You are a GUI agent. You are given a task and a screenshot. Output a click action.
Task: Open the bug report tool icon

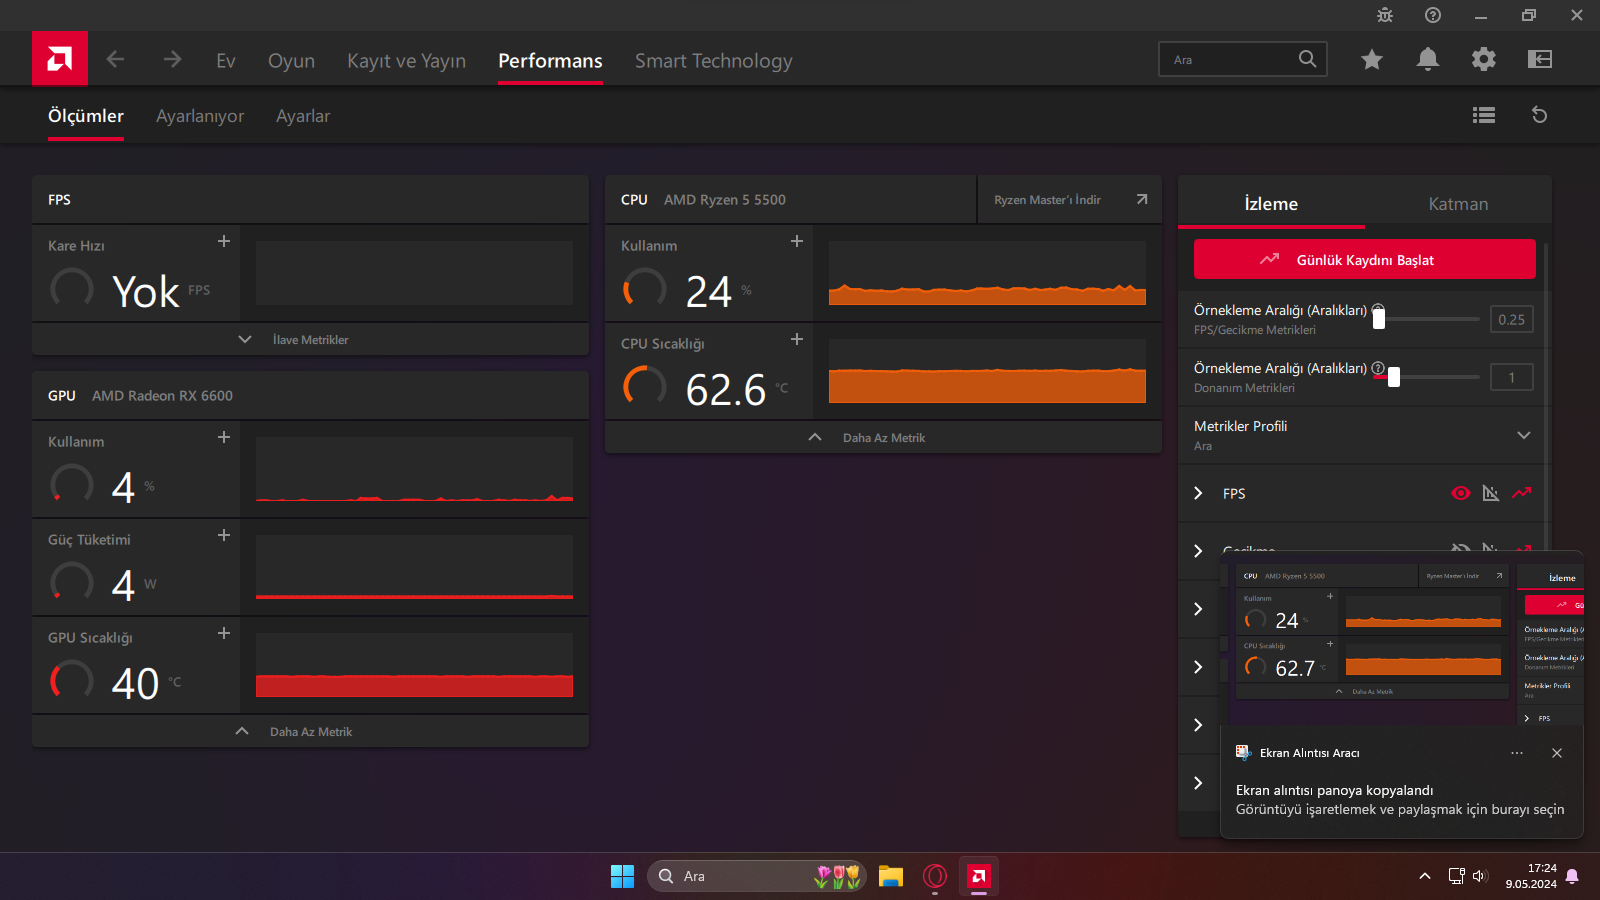(1385, 15)
